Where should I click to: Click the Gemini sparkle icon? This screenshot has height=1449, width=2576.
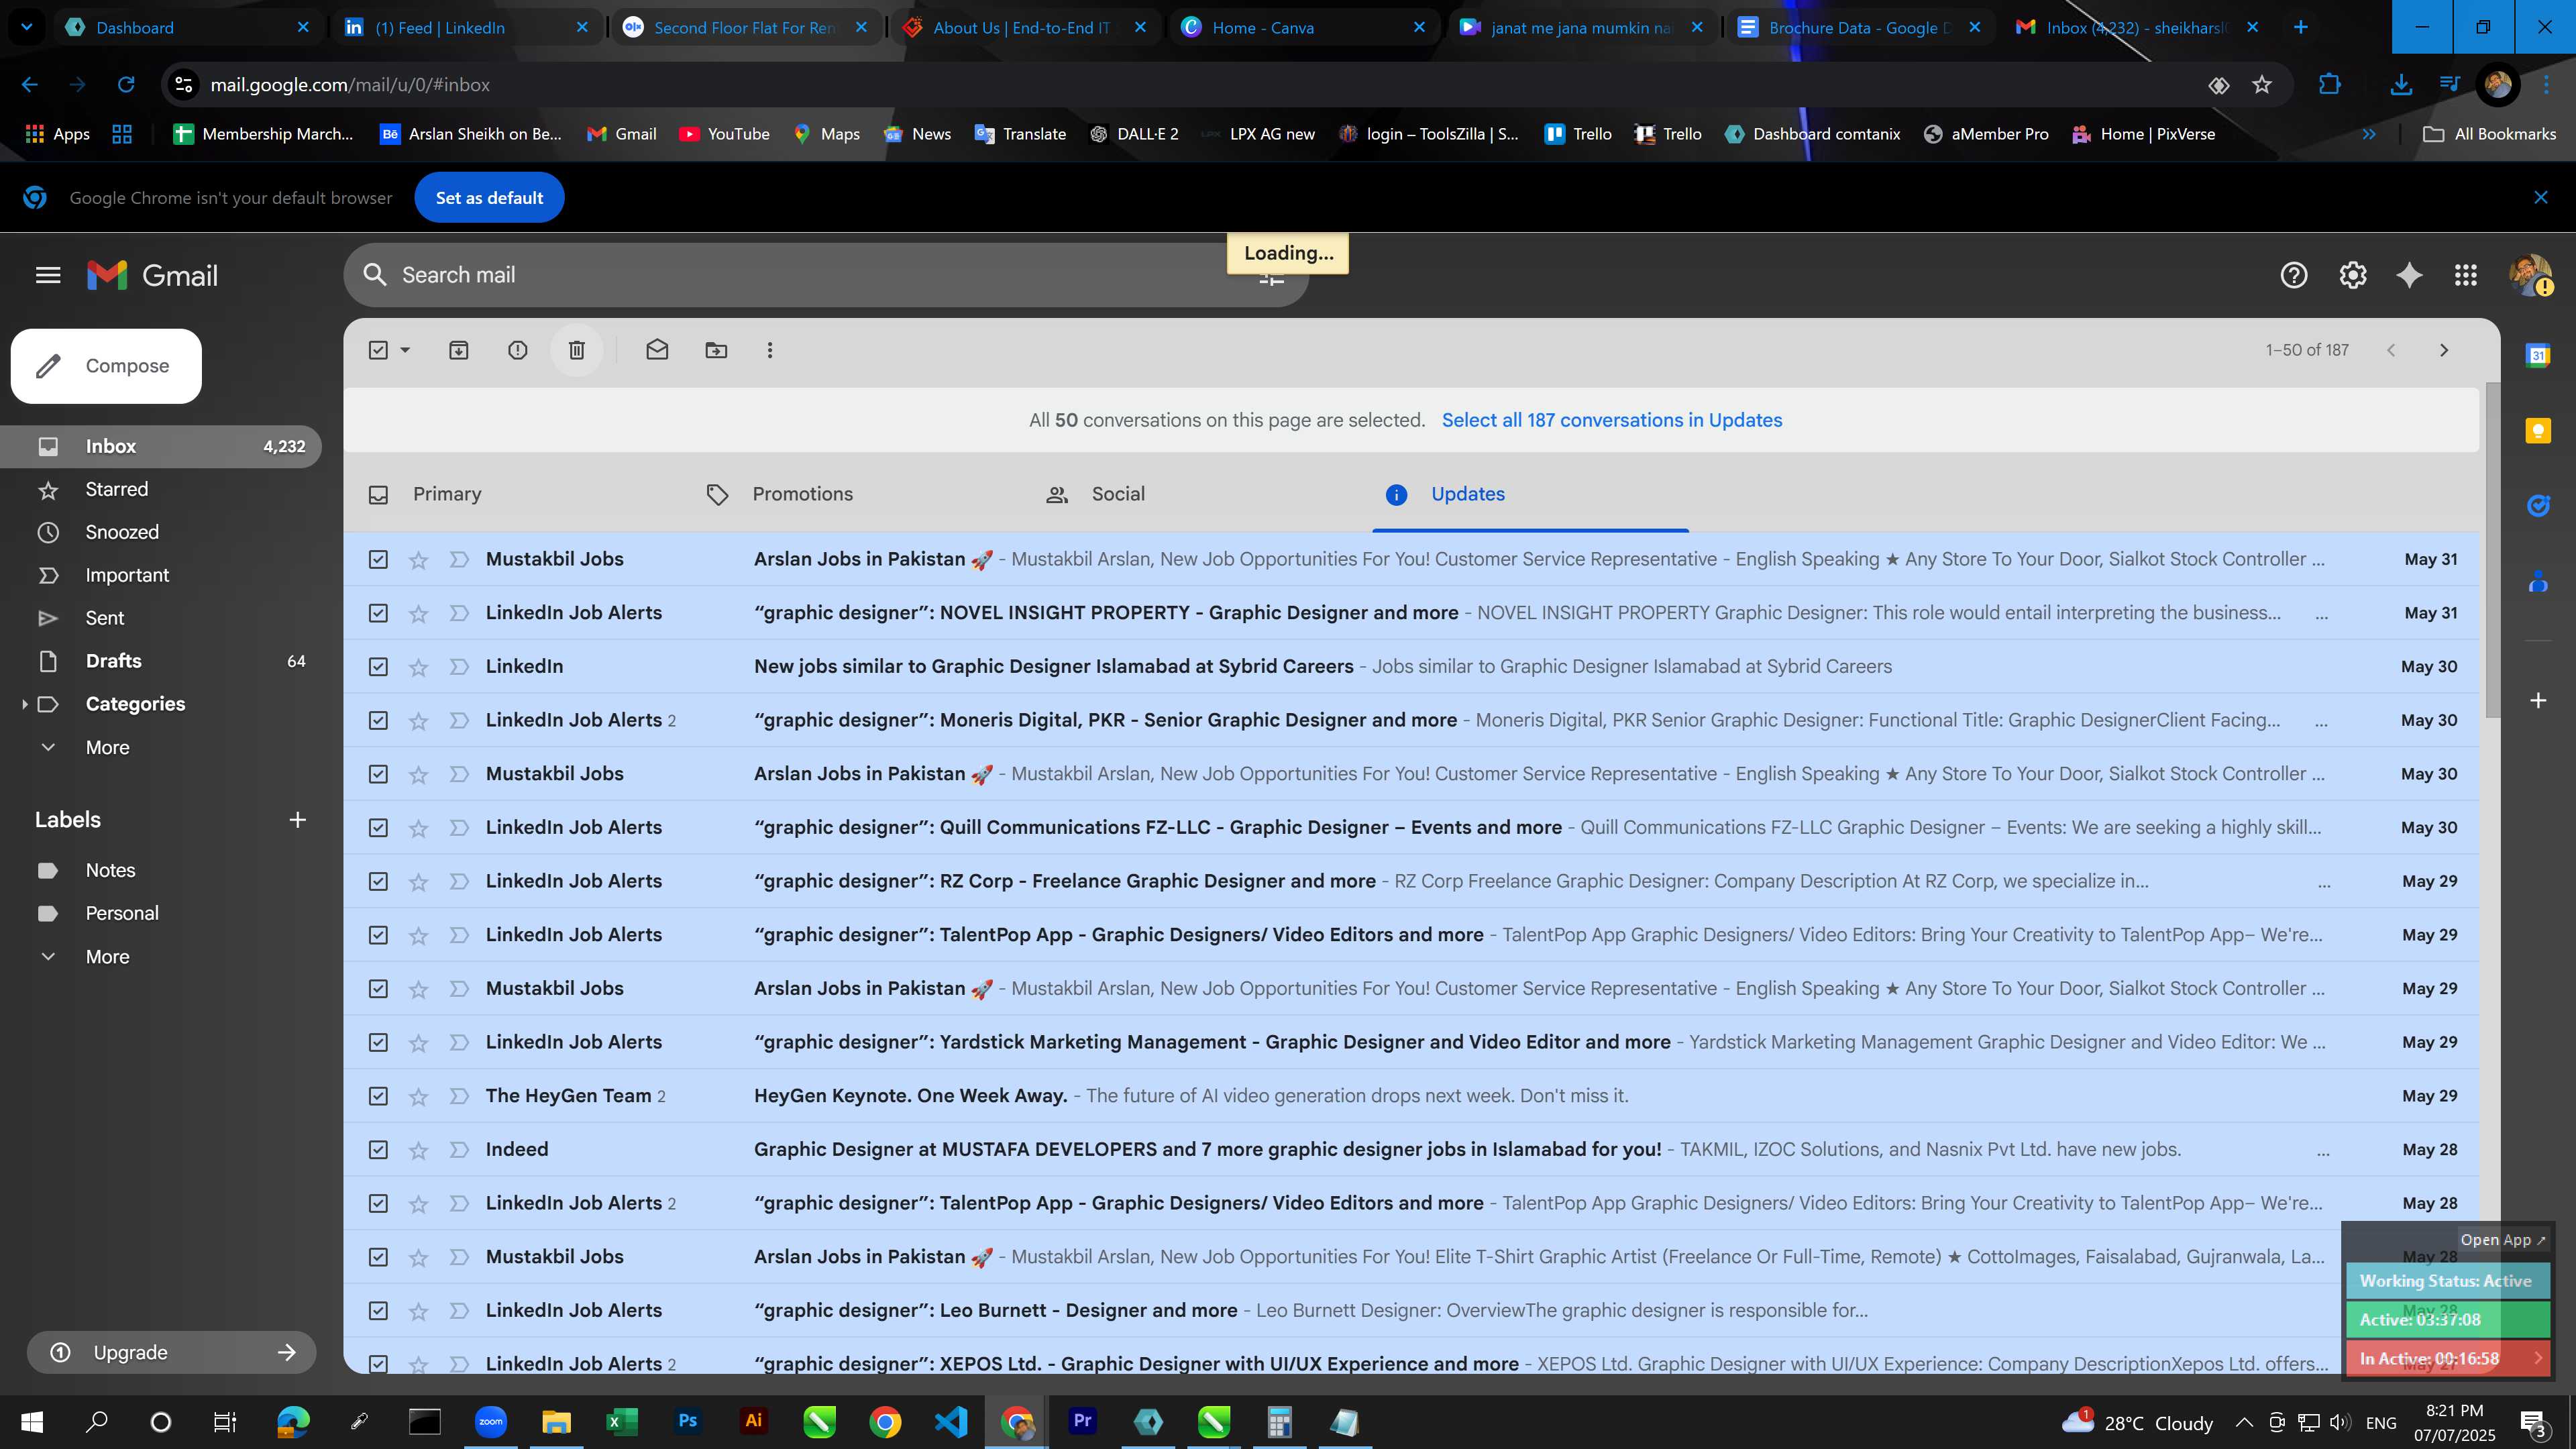click(2410, 275)
